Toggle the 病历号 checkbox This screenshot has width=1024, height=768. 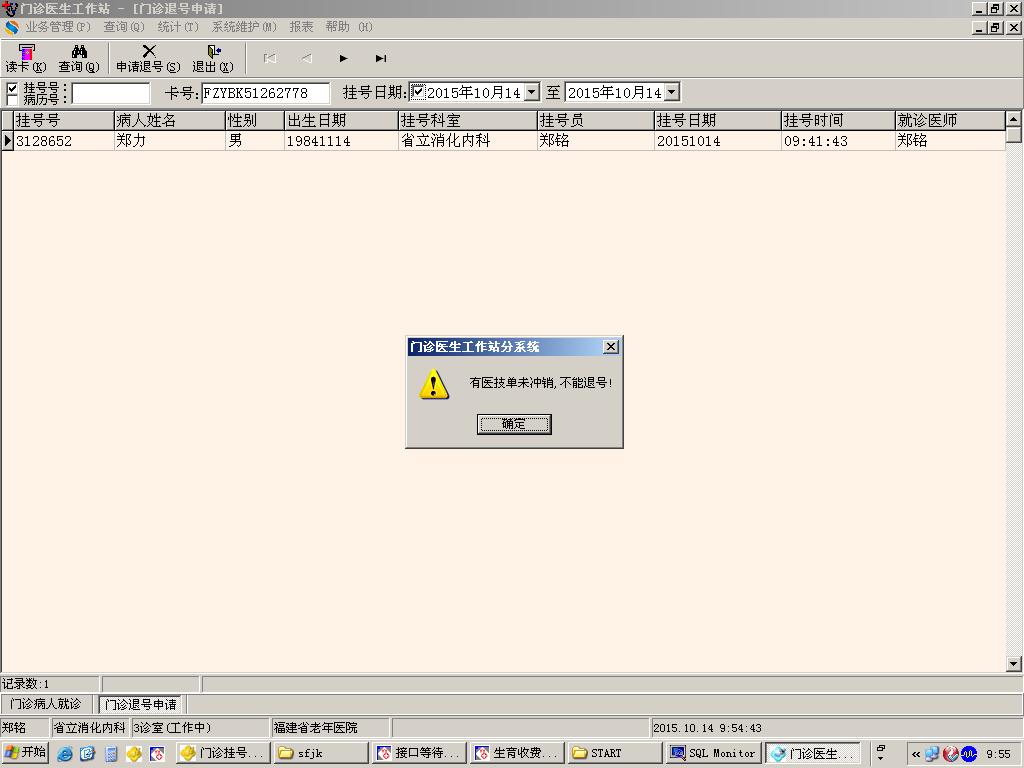click(12, 99)
